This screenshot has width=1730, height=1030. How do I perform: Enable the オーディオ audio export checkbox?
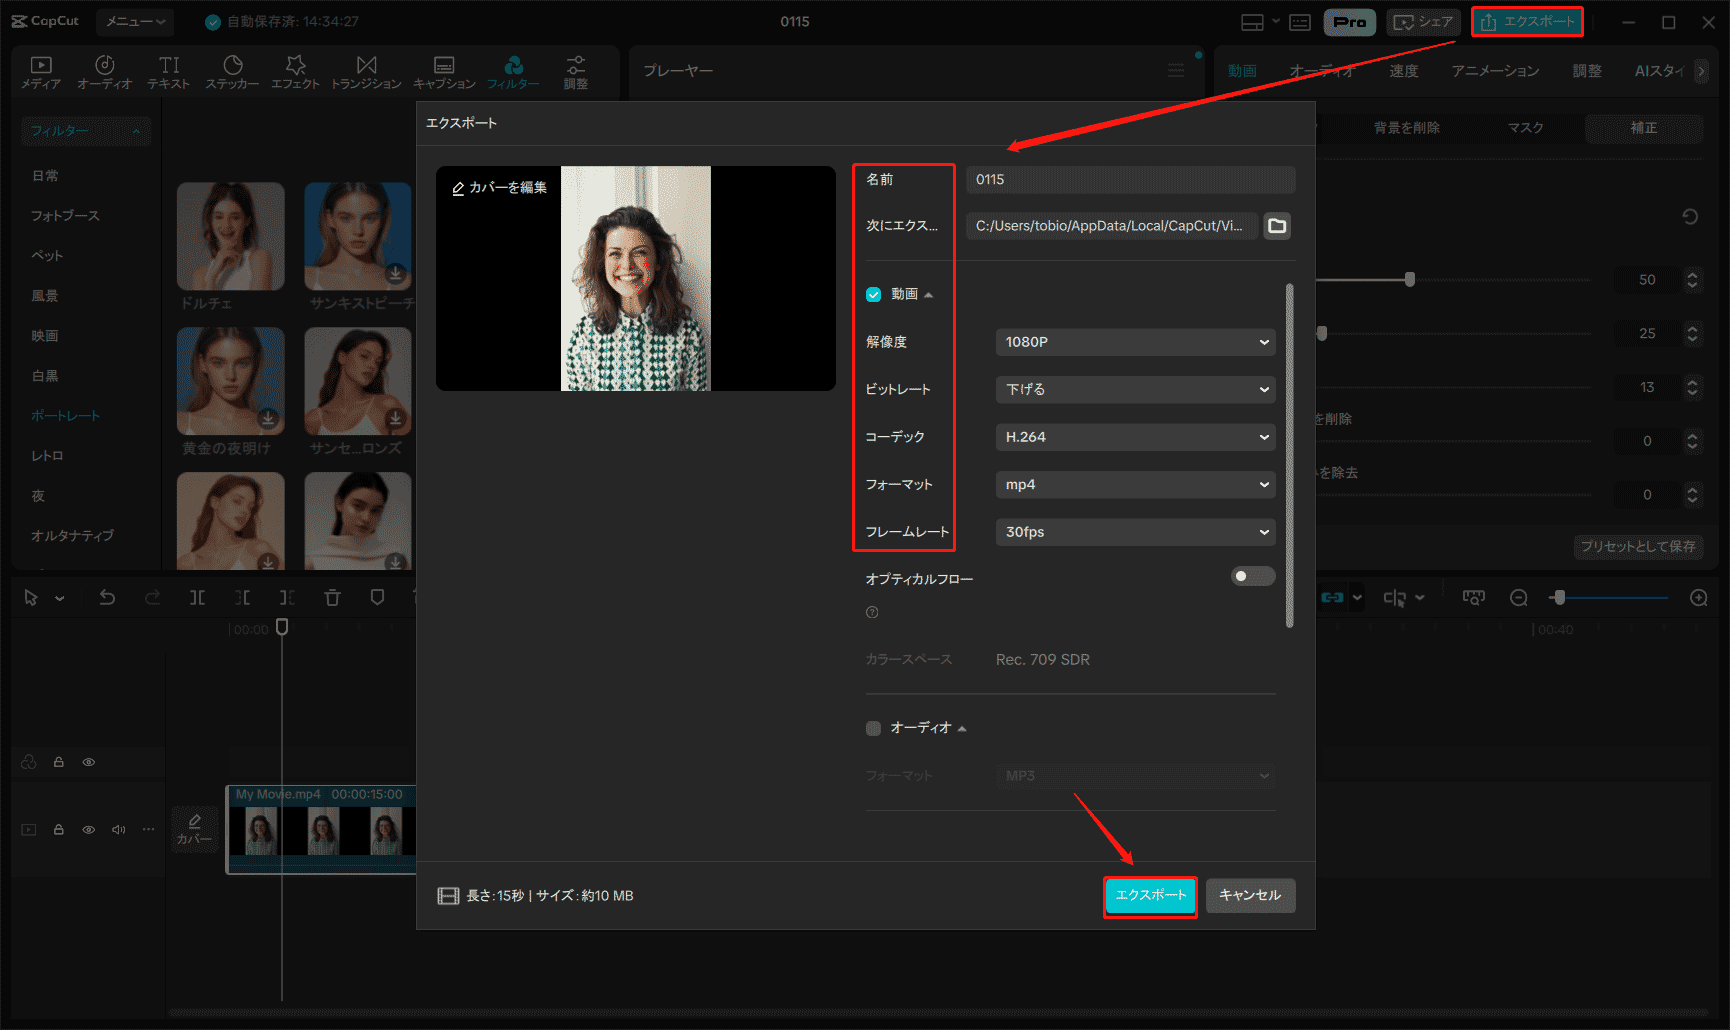[874, 728]
